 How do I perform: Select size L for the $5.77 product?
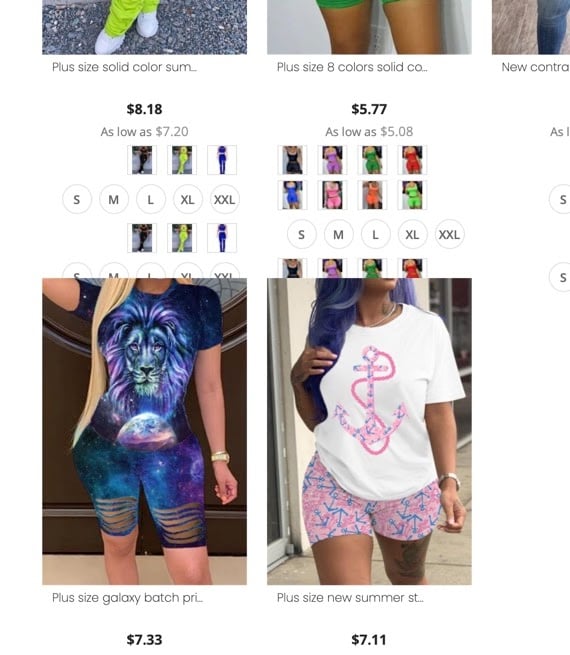point(375,235)
